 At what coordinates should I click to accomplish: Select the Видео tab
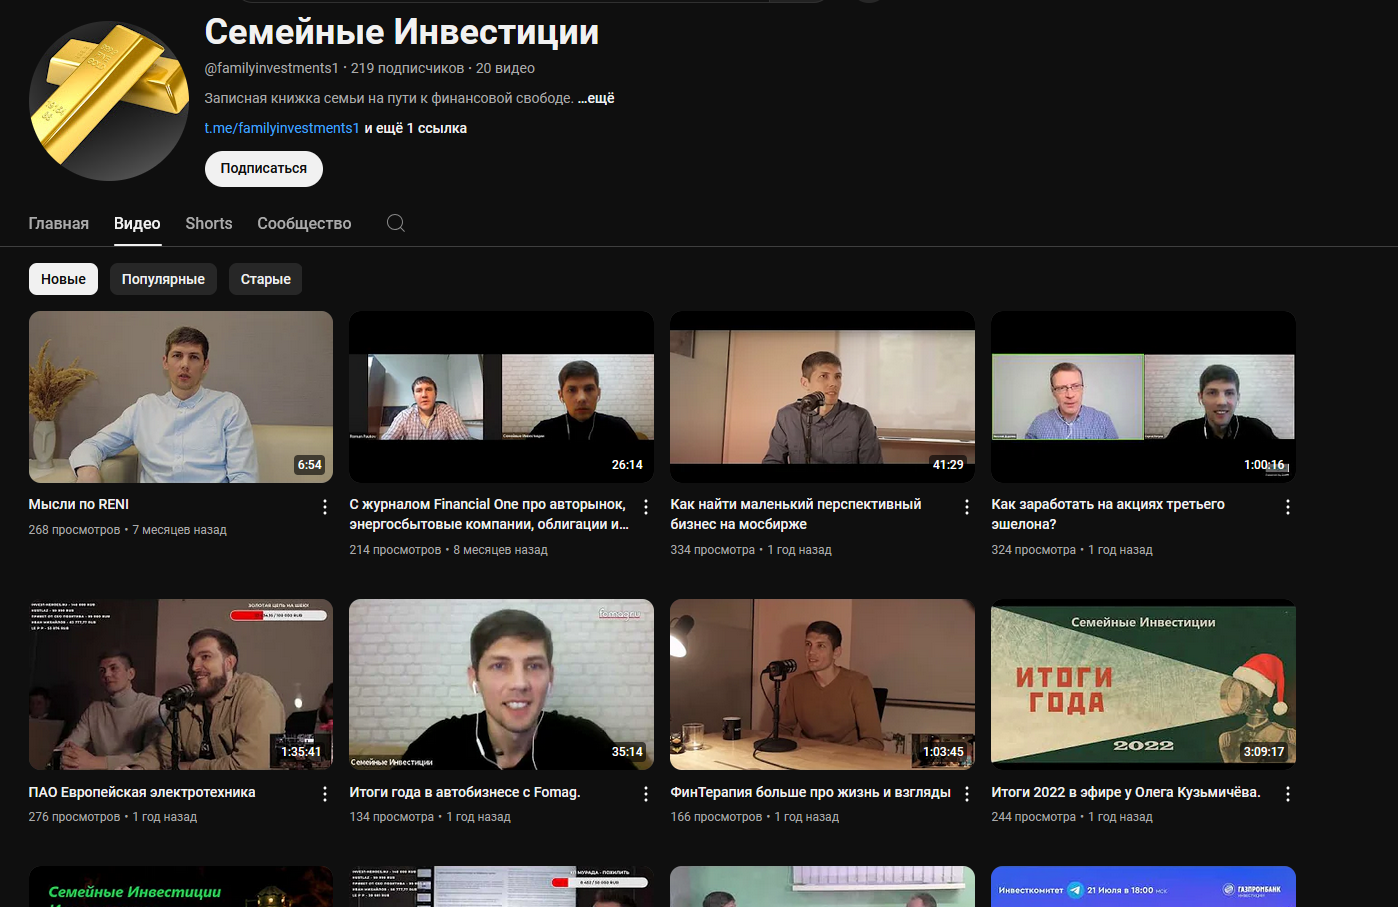point(137,223)
